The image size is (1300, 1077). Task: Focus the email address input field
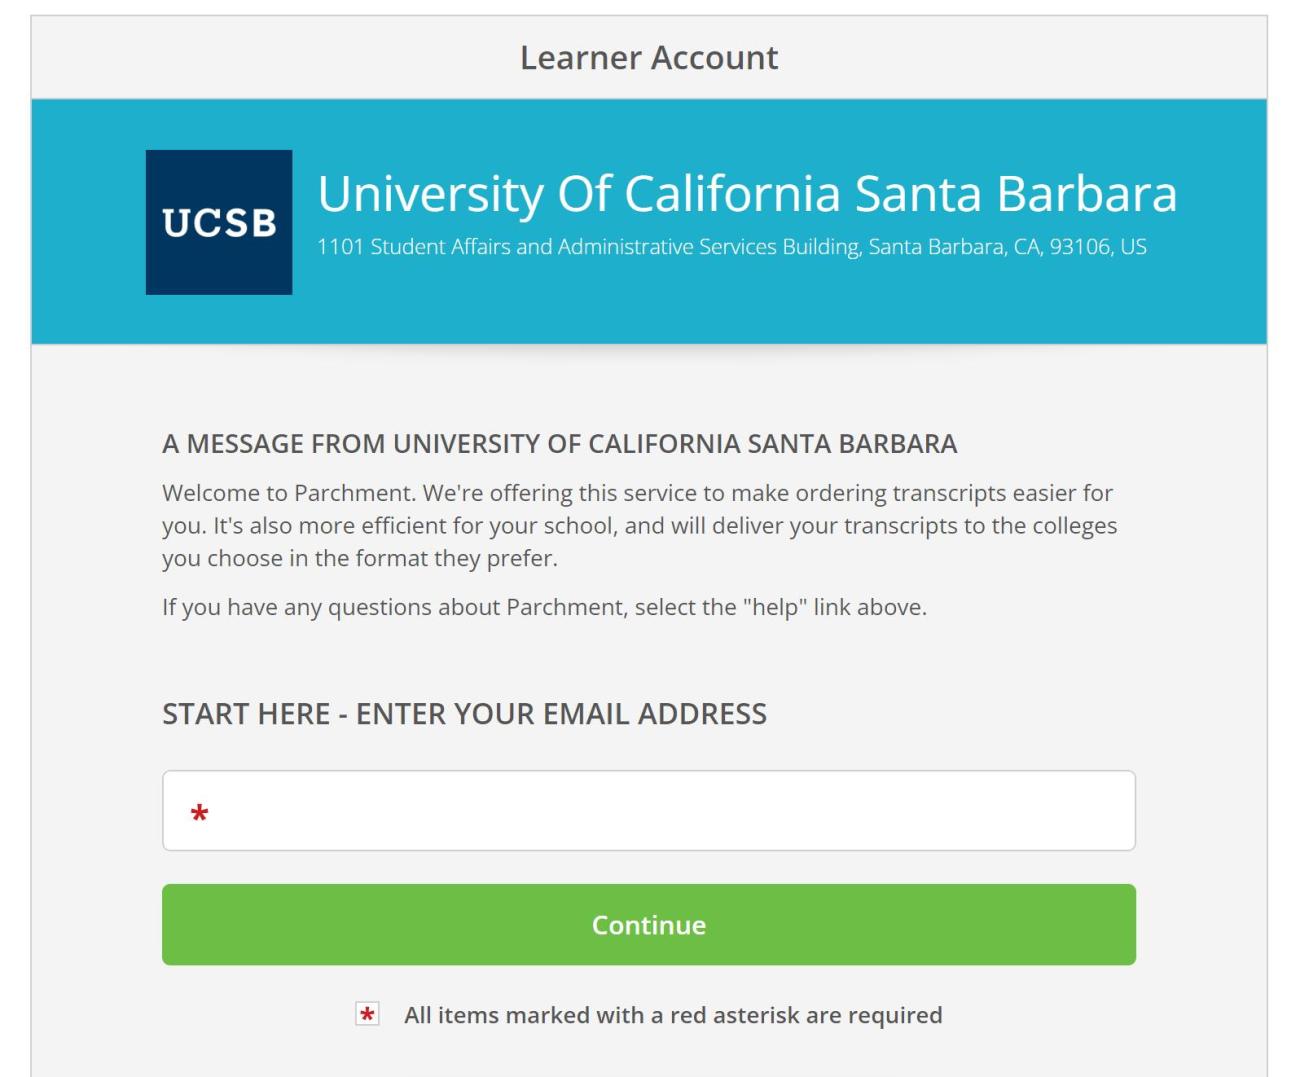coord(660,811)
